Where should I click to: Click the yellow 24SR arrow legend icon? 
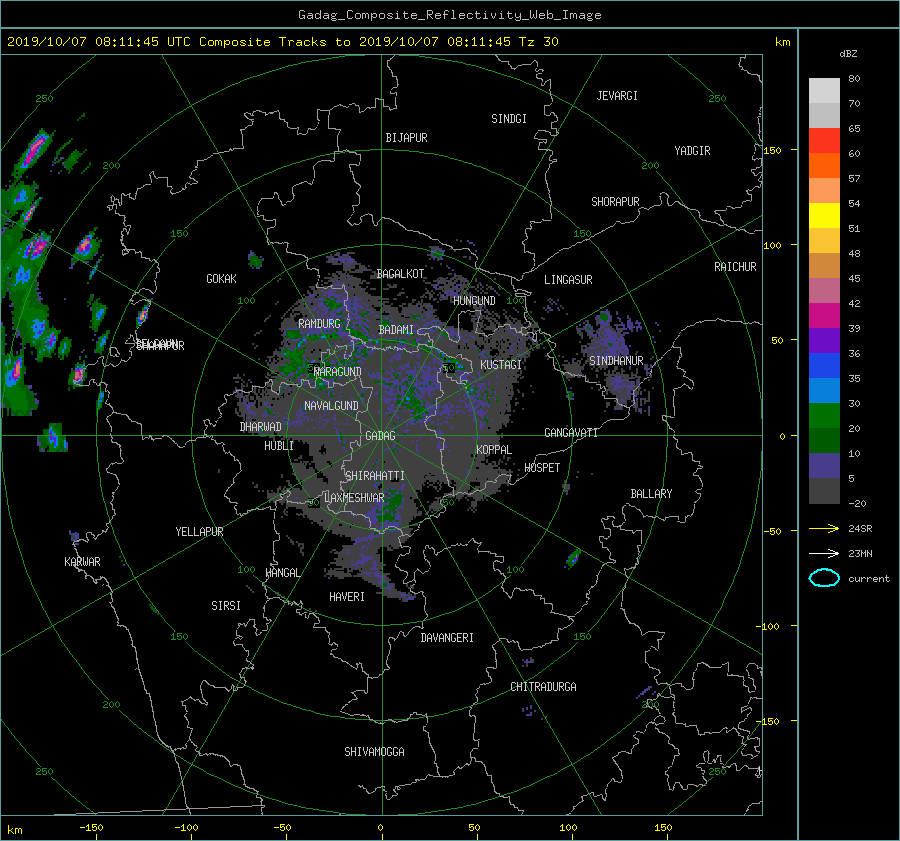click(x=824, y=528)
